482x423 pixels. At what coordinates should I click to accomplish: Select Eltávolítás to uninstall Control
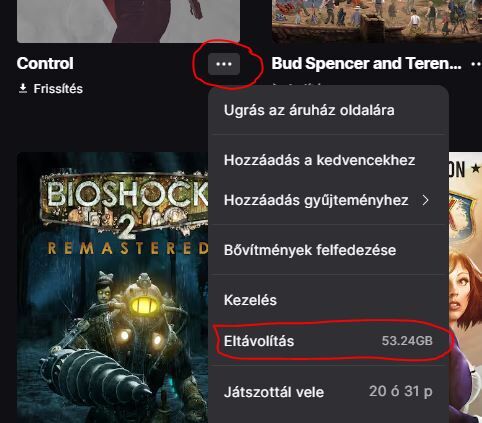[328, 341]
